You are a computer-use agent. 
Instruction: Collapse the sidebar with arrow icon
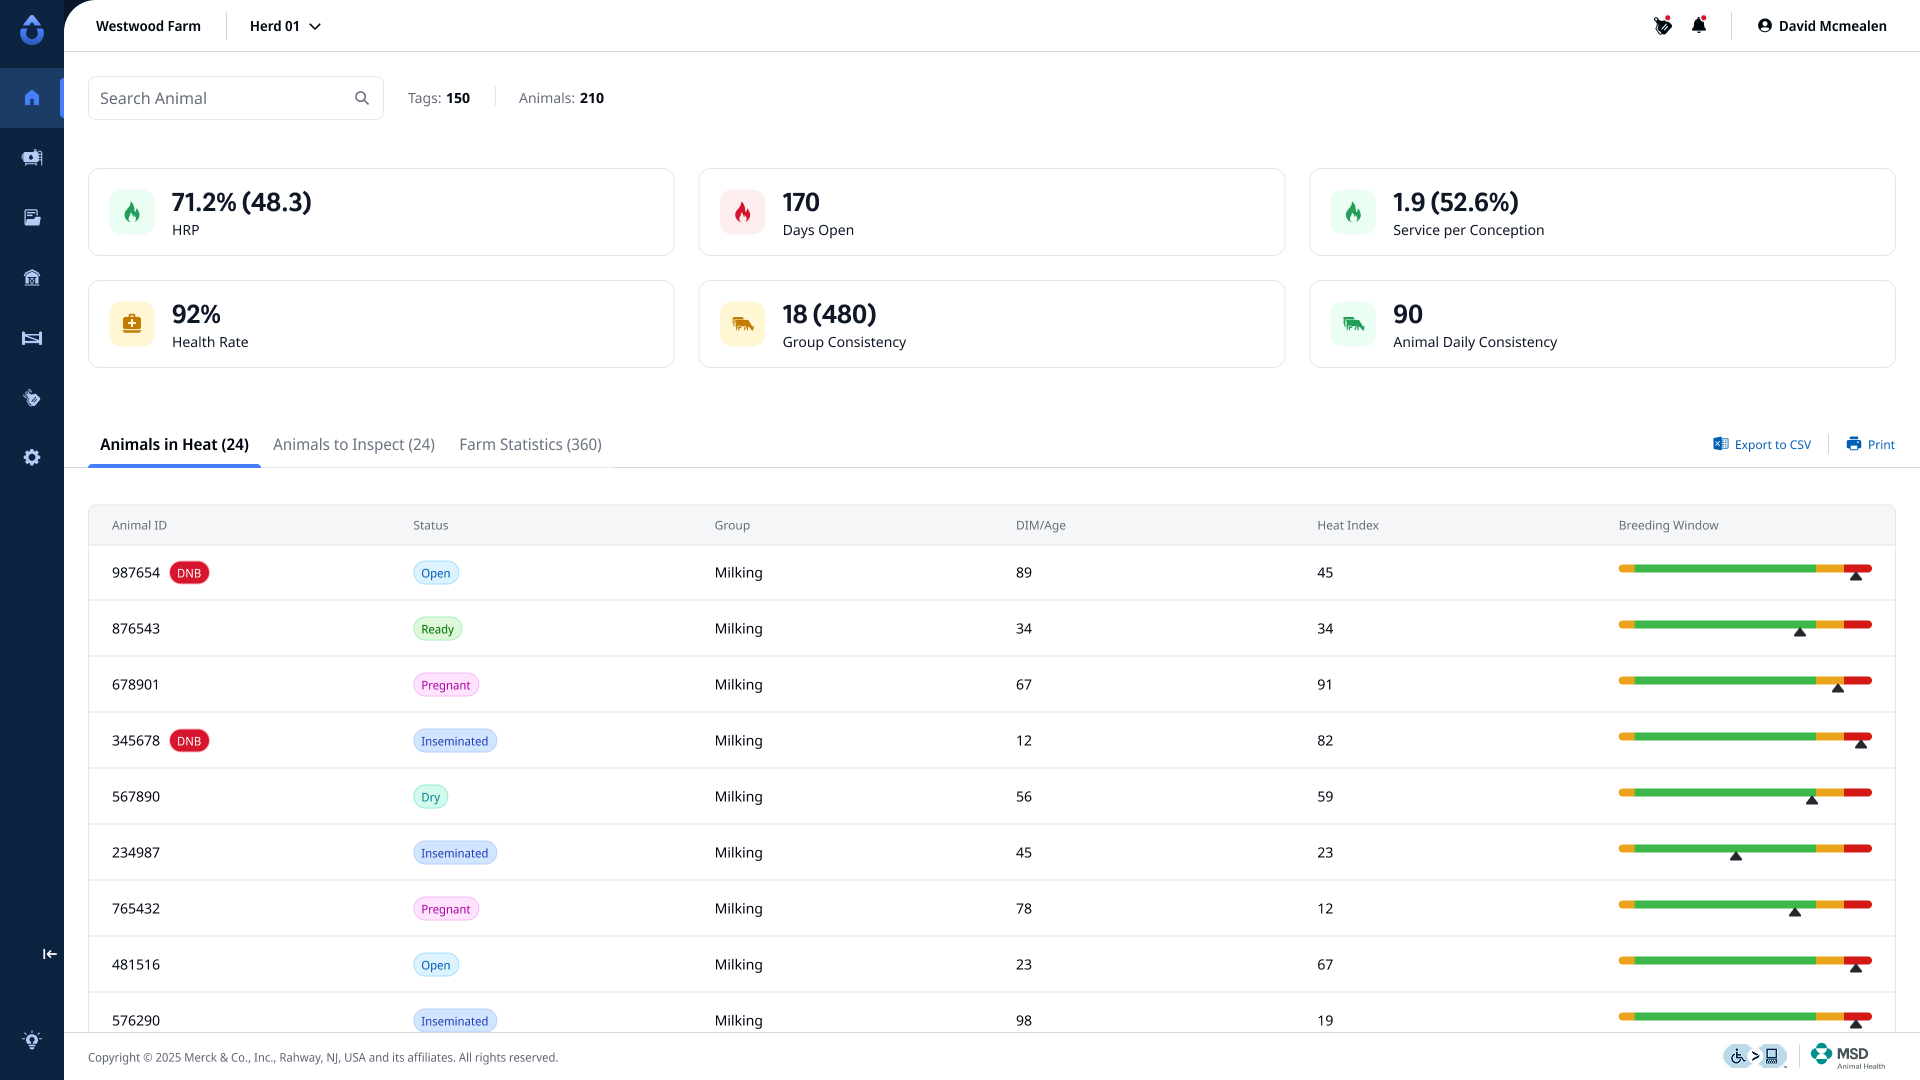tap(49, 954)
